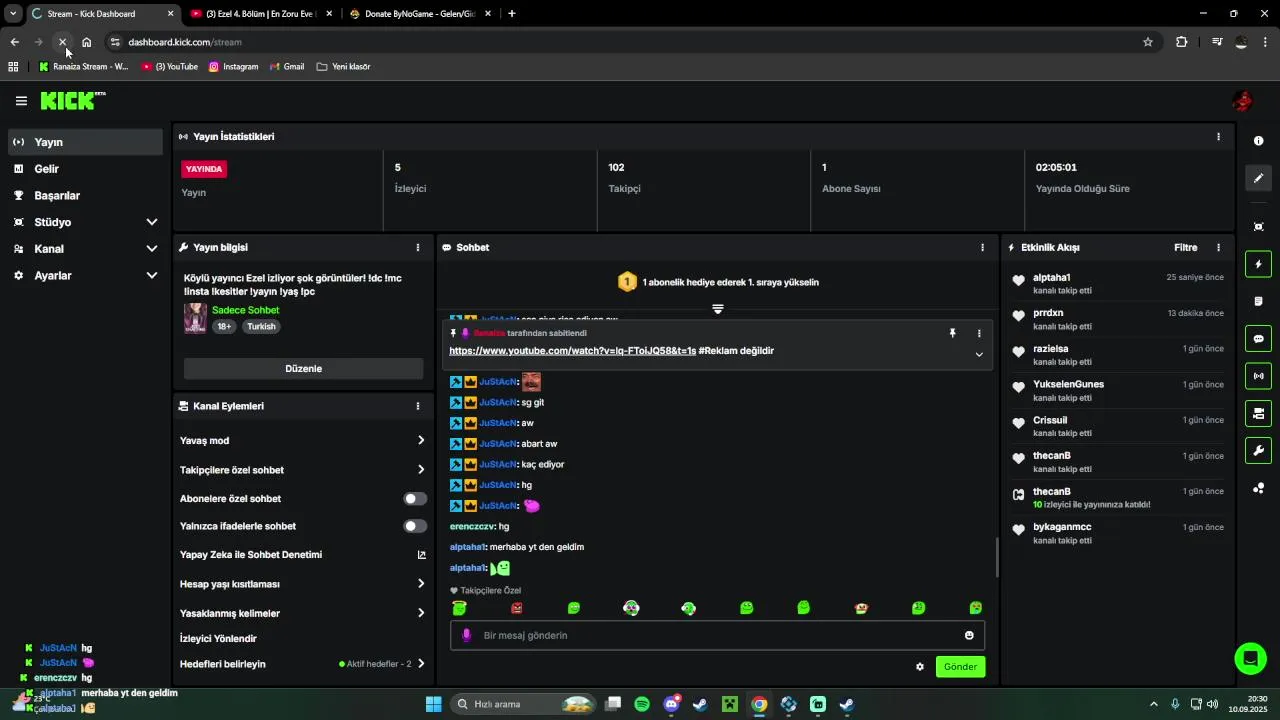Unpin the pinned chat message
Image resolution: width=1280 pixels, height=720 pixels.
point(952,333)
